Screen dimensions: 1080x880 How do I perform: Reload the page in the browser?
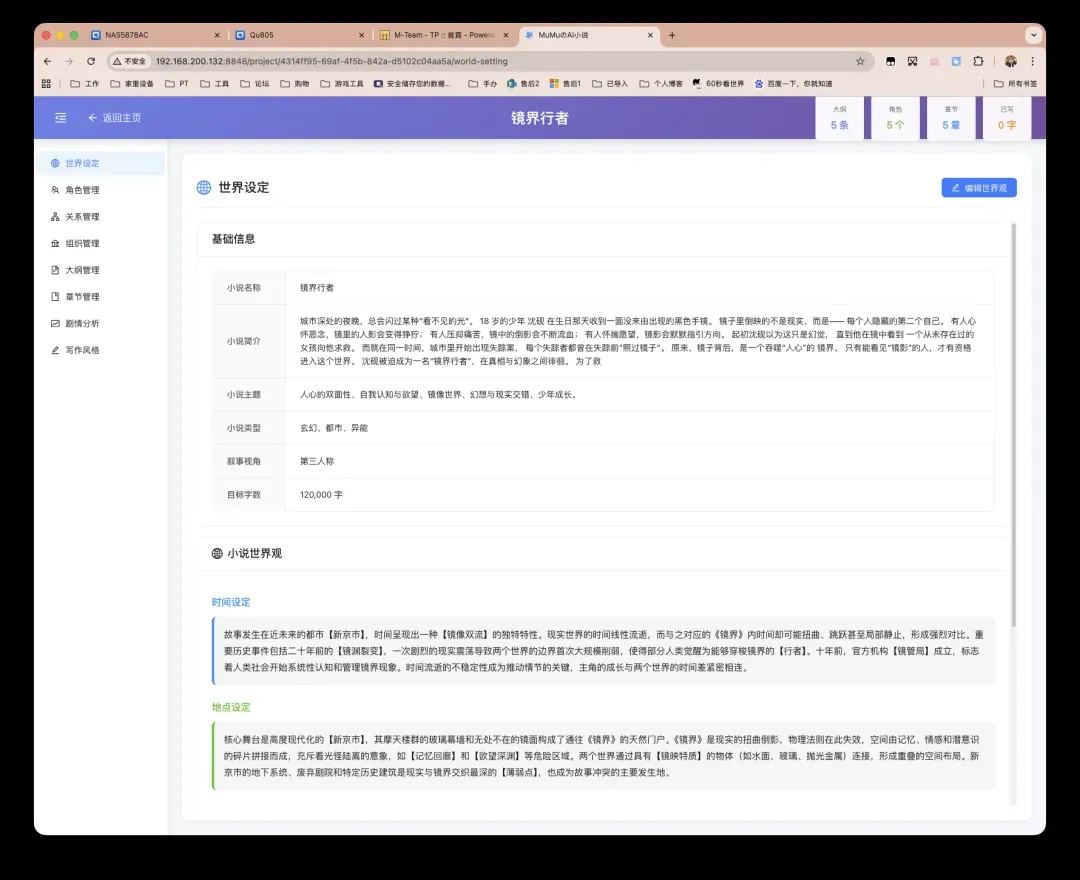(x=91, y=61)
